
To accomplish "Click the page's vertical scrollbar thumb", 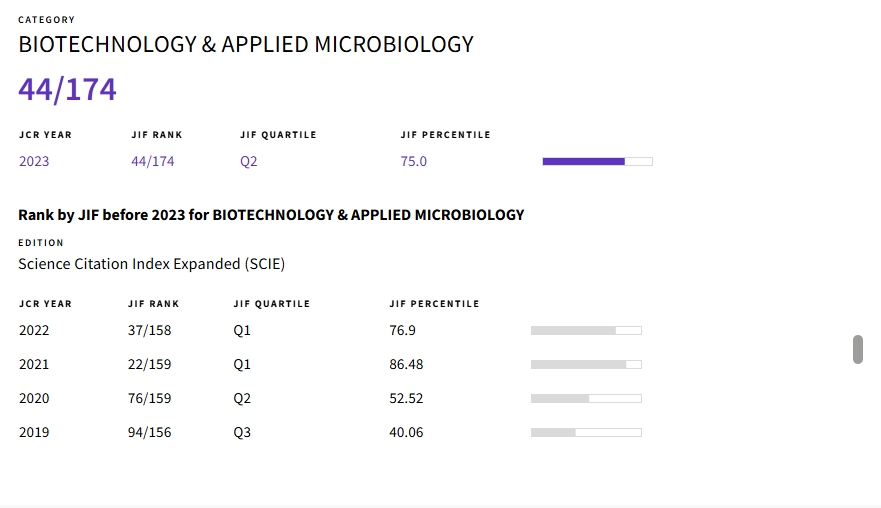I will click(x=857, y=350).
